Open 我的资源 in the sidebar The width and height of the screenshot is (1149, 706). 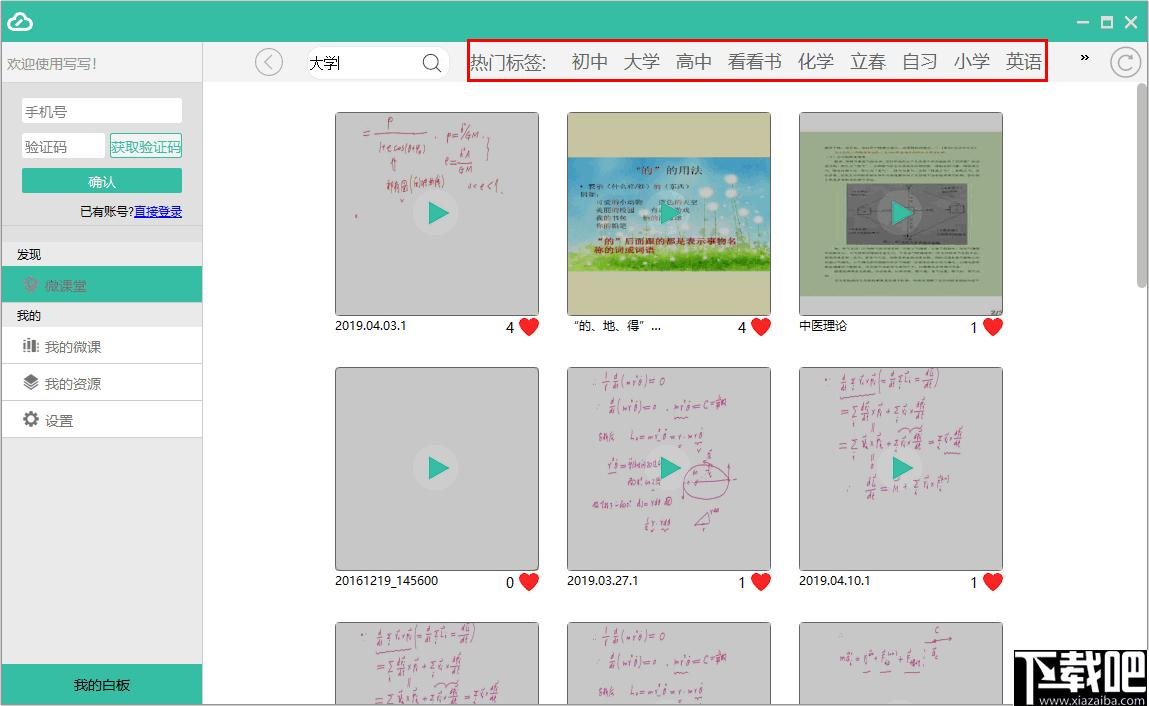point(102,383)
